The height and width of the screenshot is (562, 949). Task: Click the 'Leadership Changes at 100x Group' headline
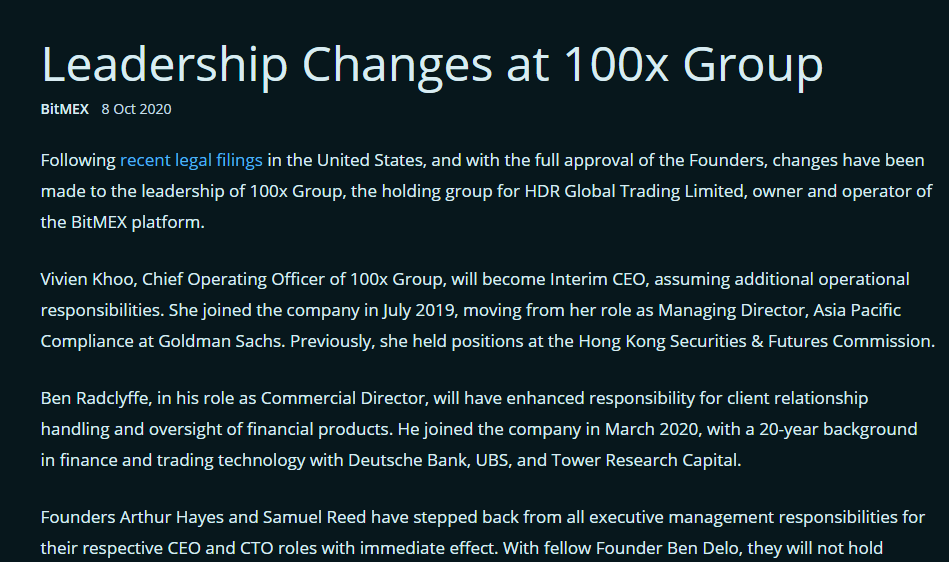click(432, 65)
